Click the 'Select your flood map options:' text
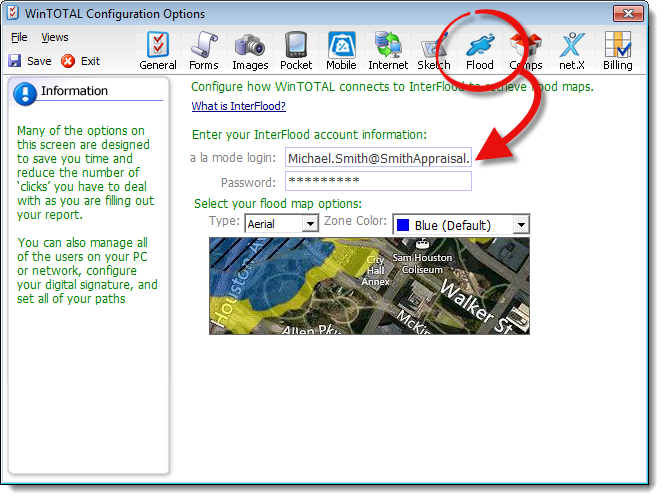The height and width of the screenshot is (500, 664). coord(278,204)
